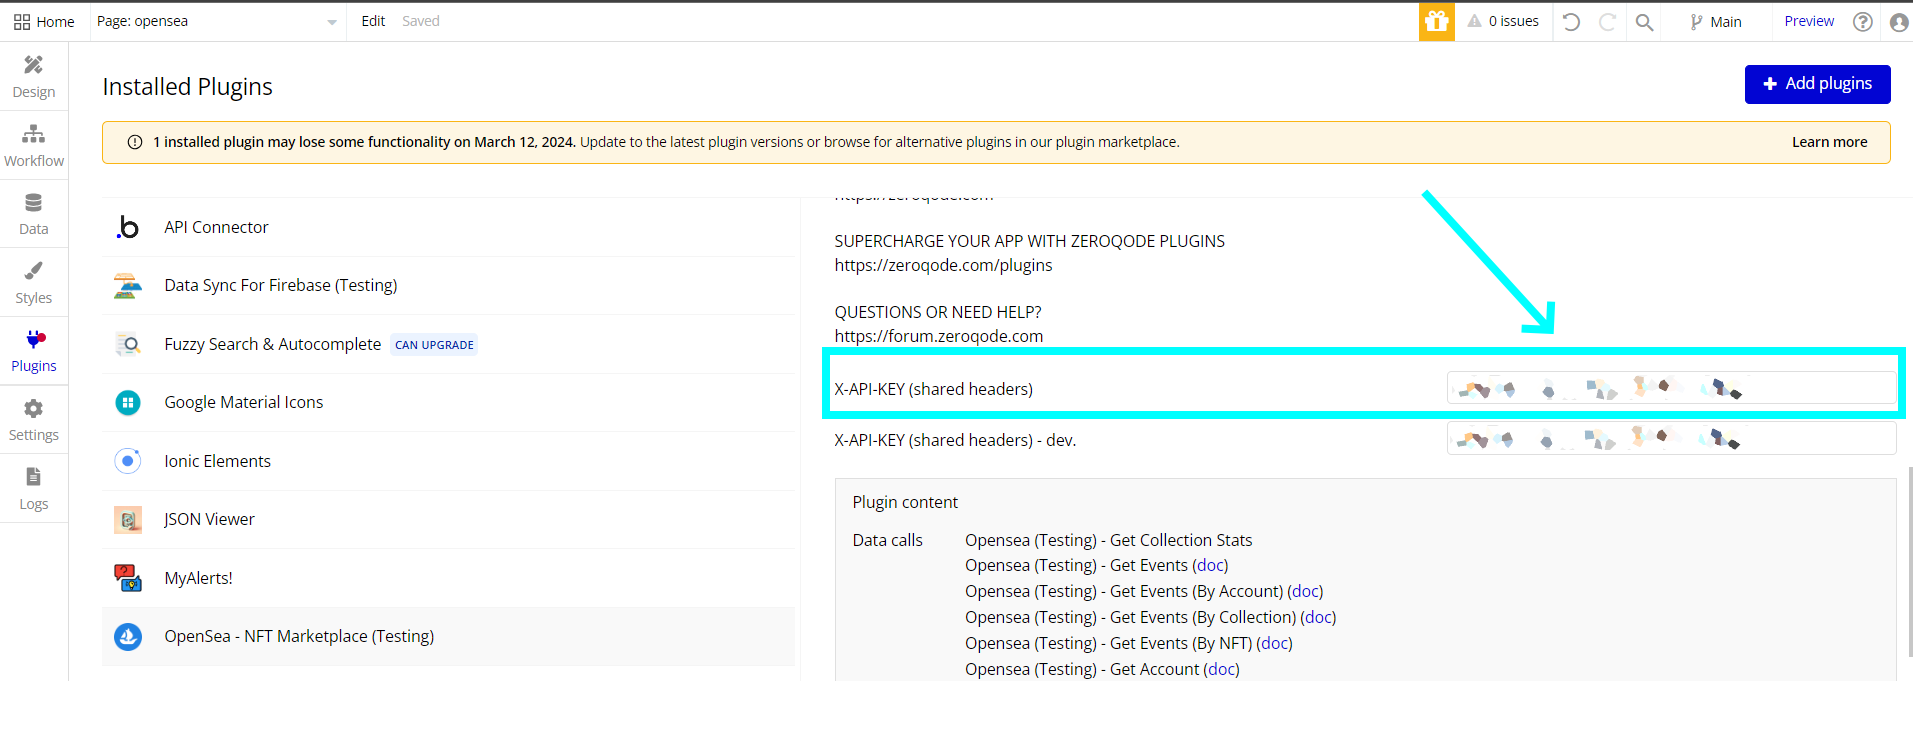The width and height of the screenshot is (1913, 750).
Task: Click Learn more in the banner
Action: (x=1829, y=142)
